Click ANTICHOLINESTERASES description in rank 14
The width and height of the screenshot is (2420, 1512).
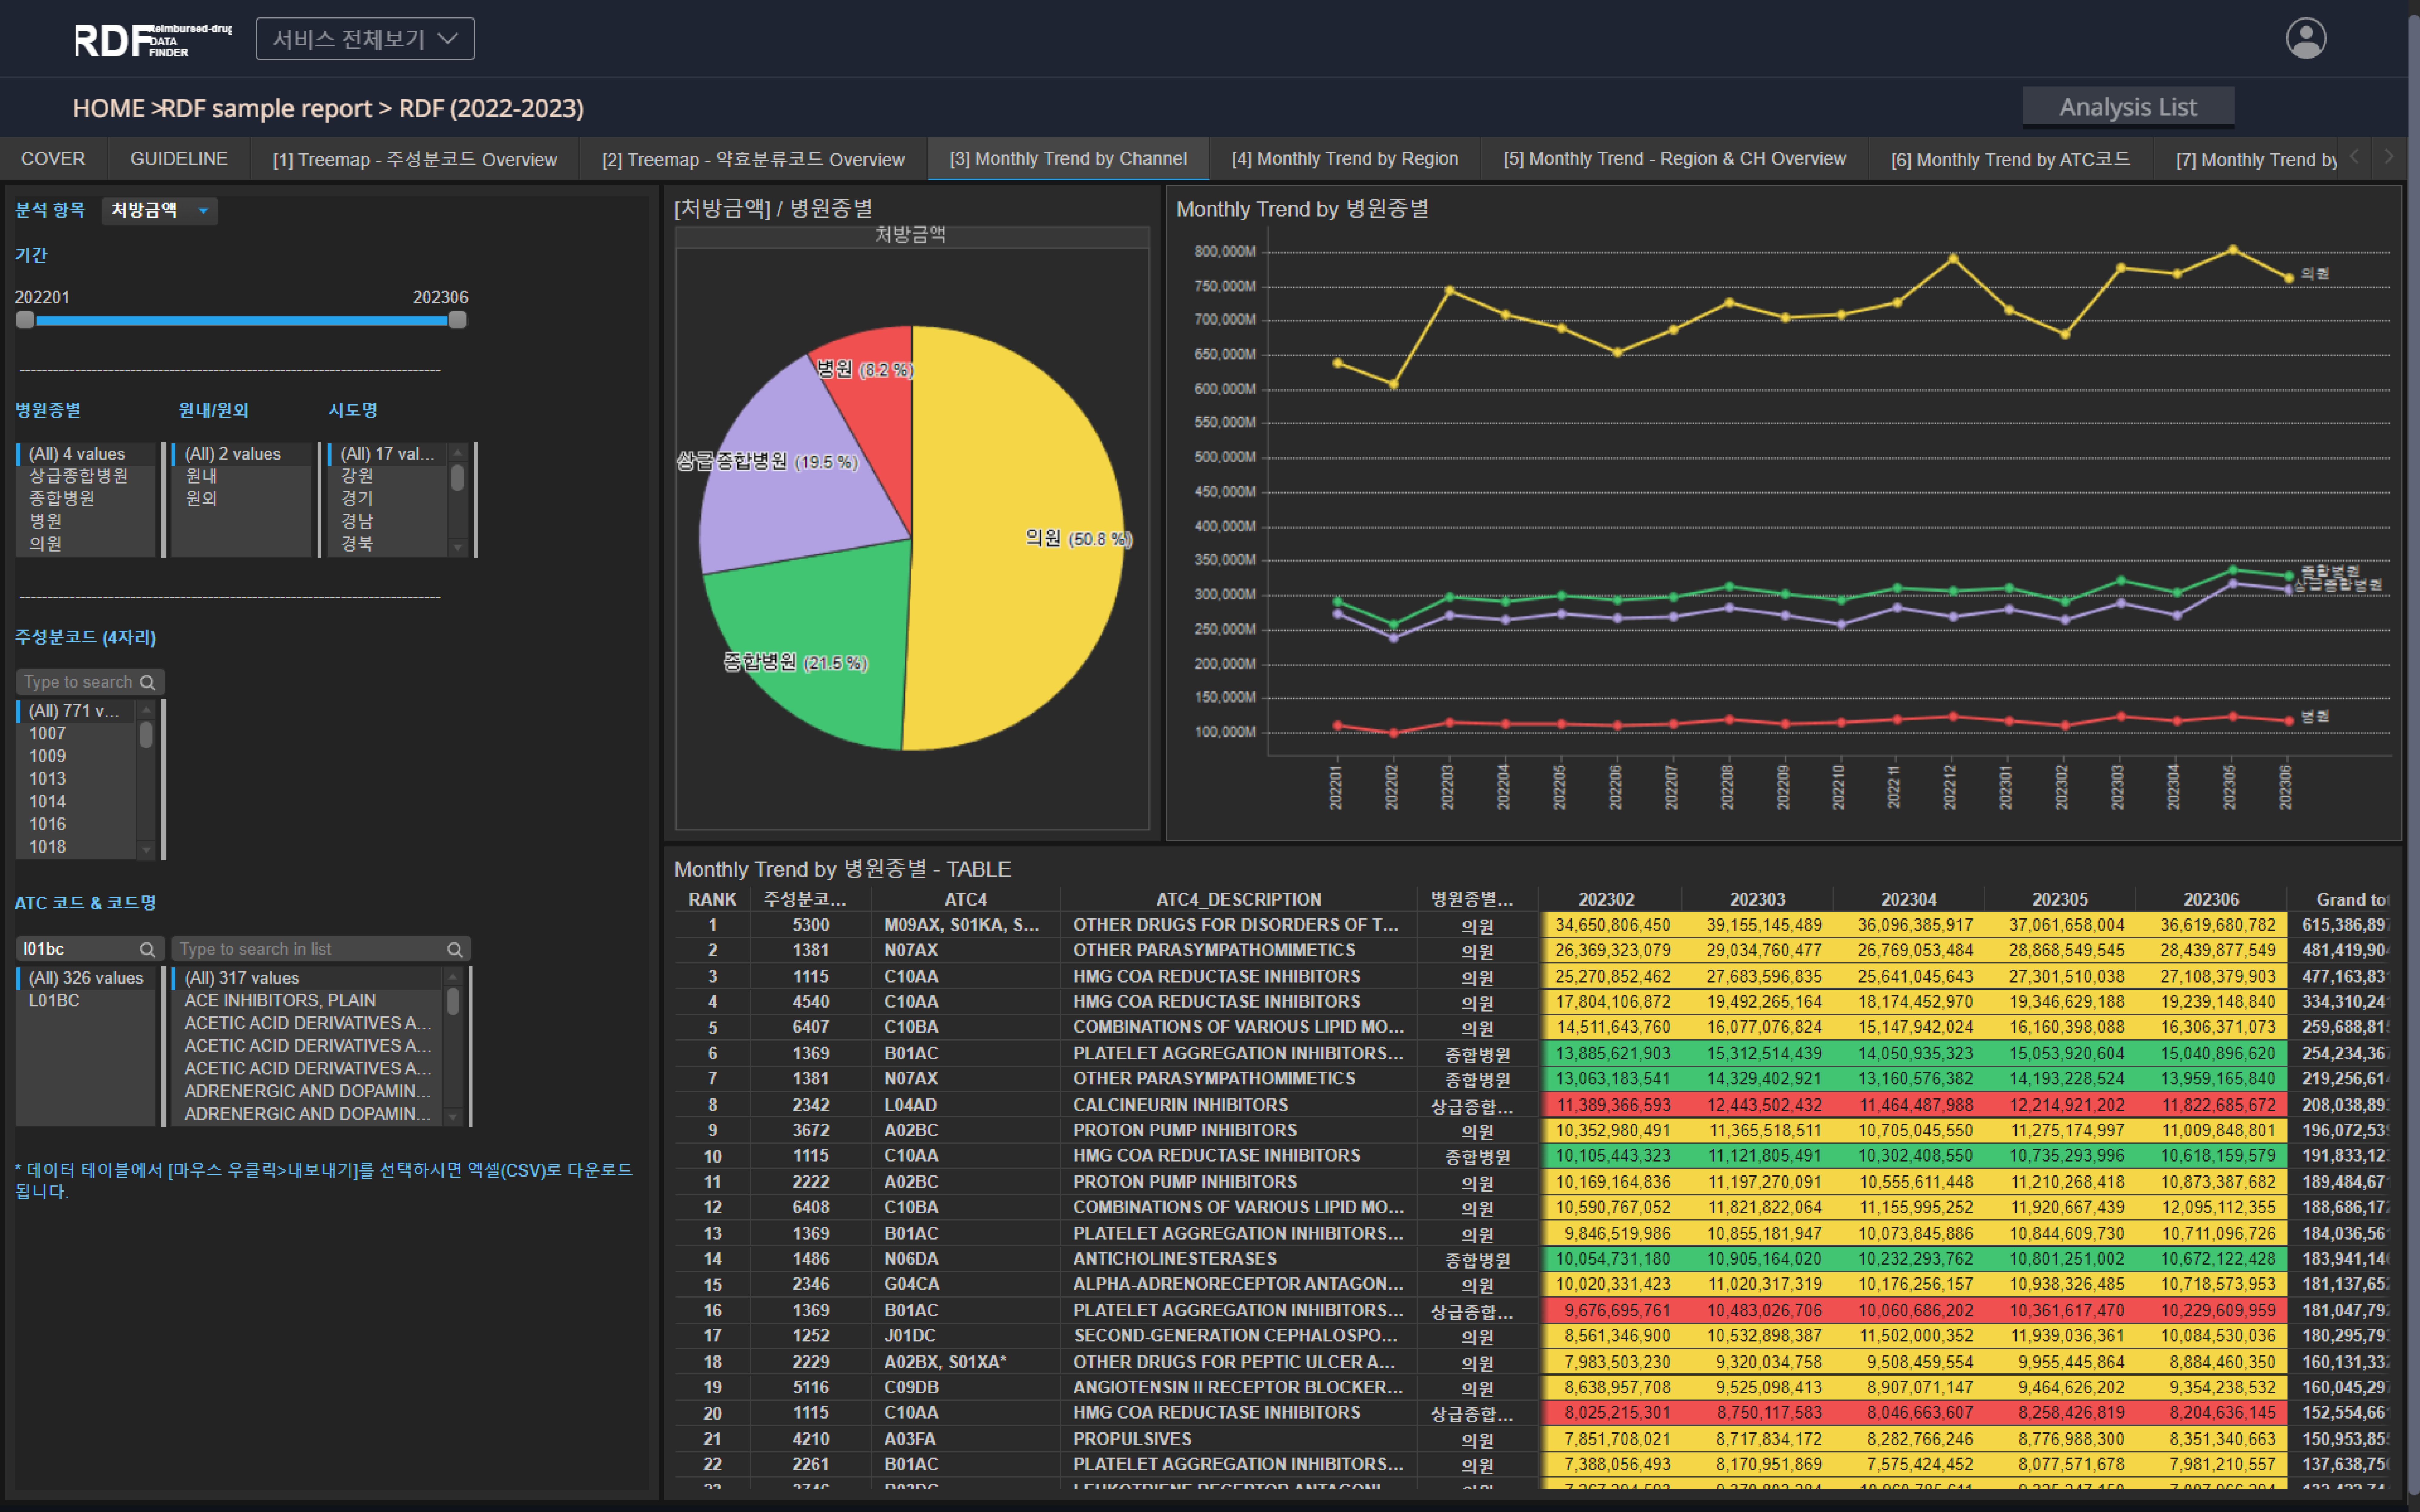1175,1259
